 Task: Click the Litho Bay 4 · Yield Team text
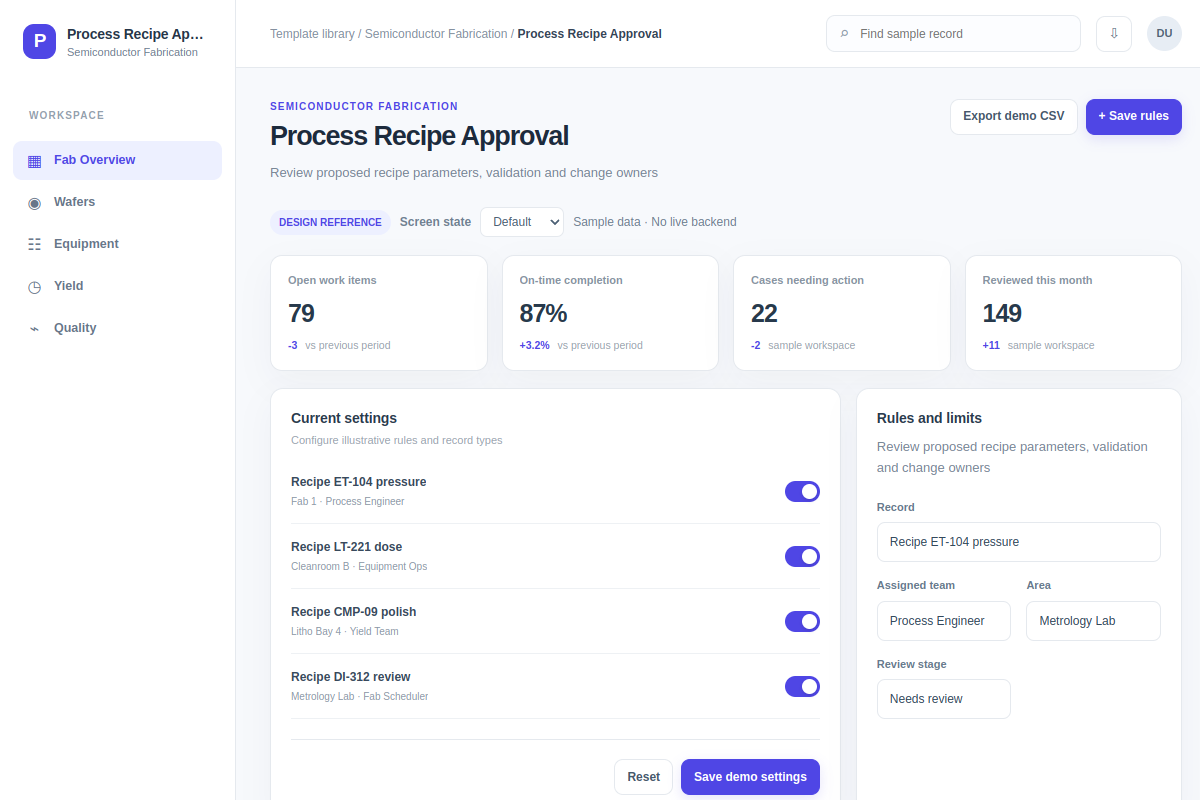(x=345, y=631)
